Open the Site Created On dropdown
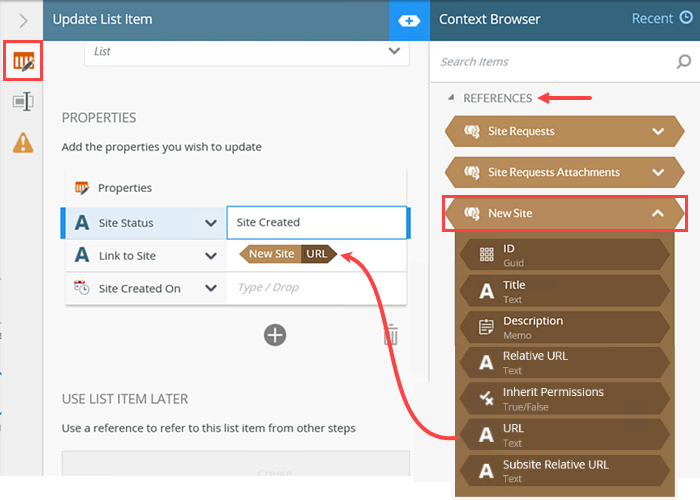The height and width of the screenshot is (500, 700). [x=211, y=288]
